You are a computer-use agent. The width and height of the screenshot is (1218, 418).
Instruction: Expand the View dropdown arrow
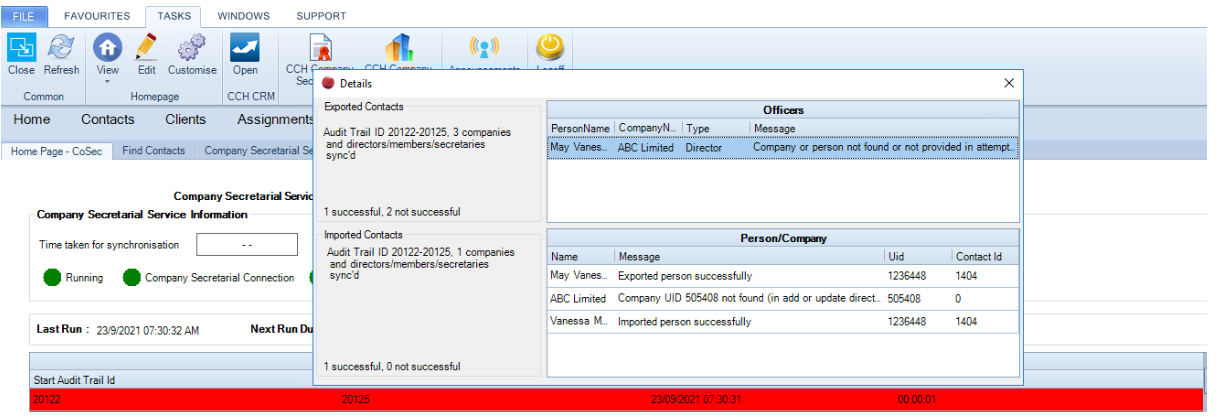pyautogui.click(x=107, y=81)
